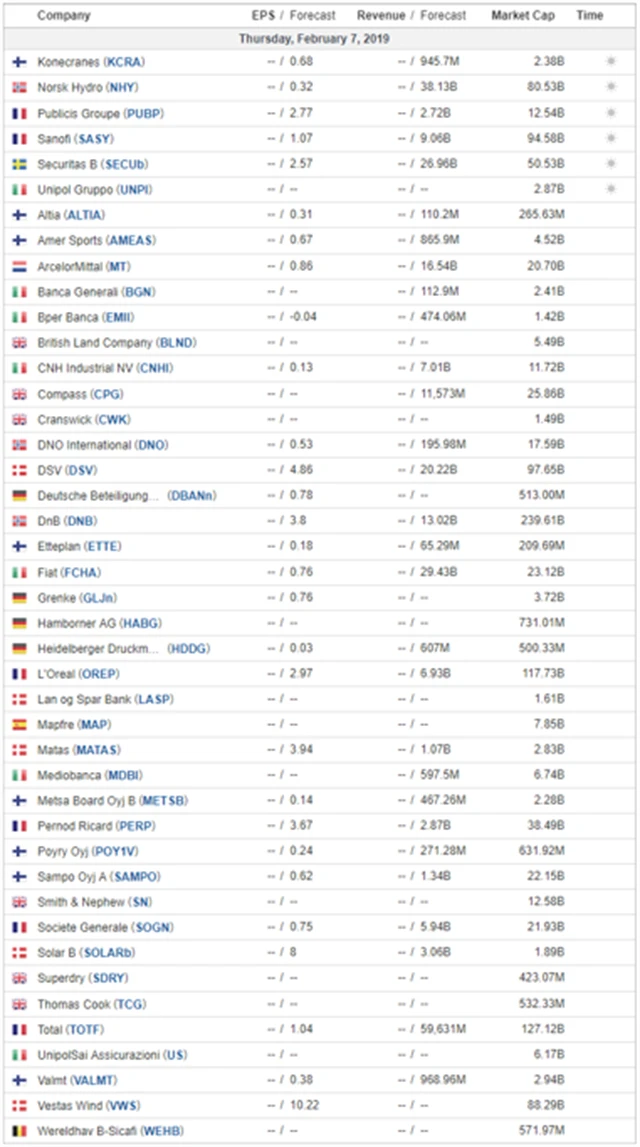Image resolution: width=640 pixels, height=1147 pixels.
Task: Click the Netherlands flag beside ArcelorMittal
Action: 19,266
